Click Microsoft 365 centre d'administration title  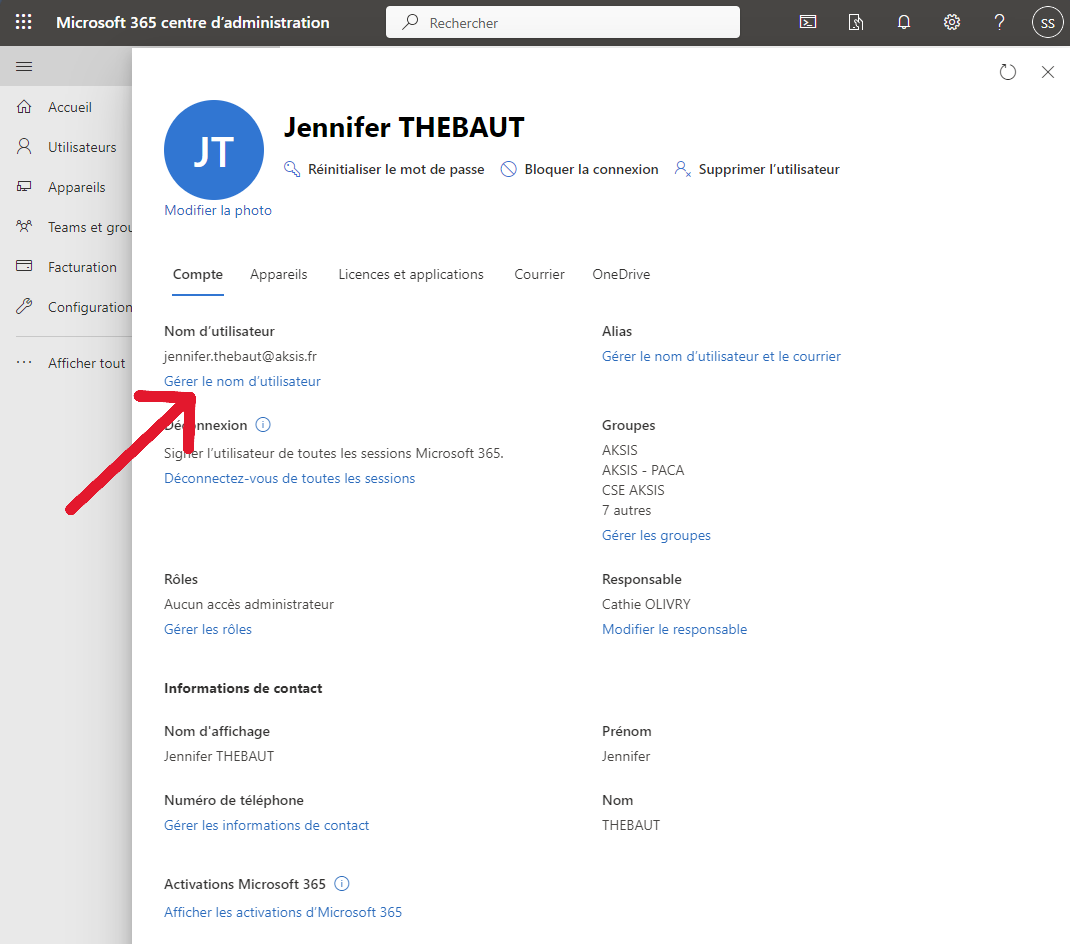coord(192,23)
